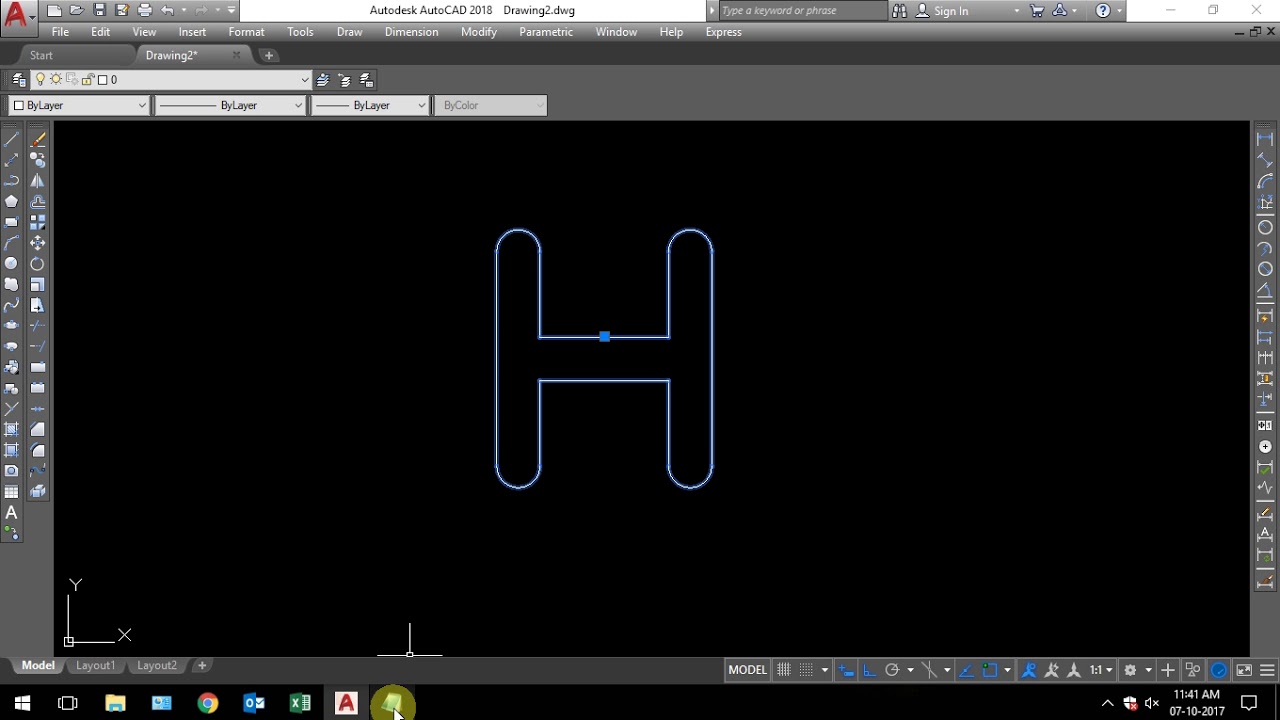Toggle ortho mode in status bar
Viewport: 1280px width, 720px height.
coord(869,670)
